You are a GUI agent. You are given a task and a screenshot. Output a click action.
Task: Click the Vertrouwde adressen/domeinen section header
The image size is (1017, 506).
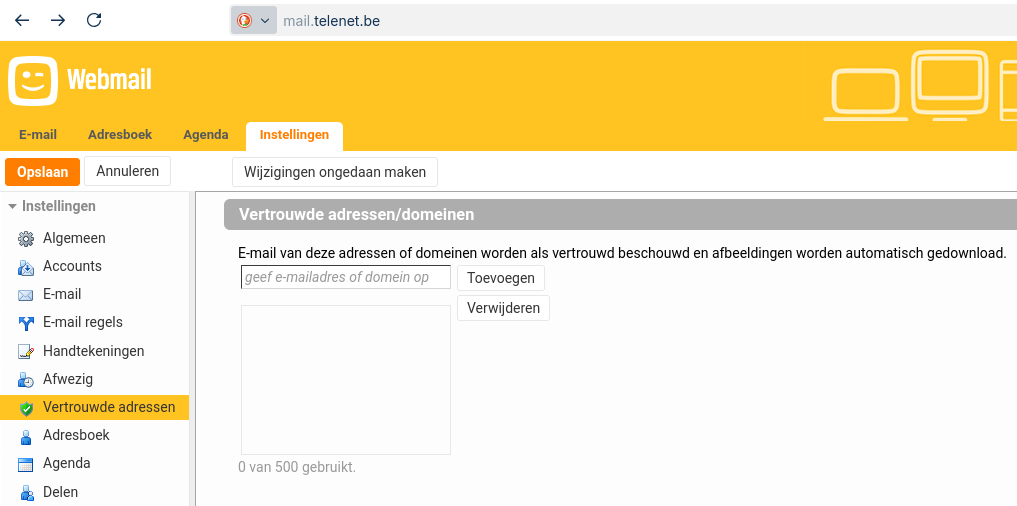point(620,215)
